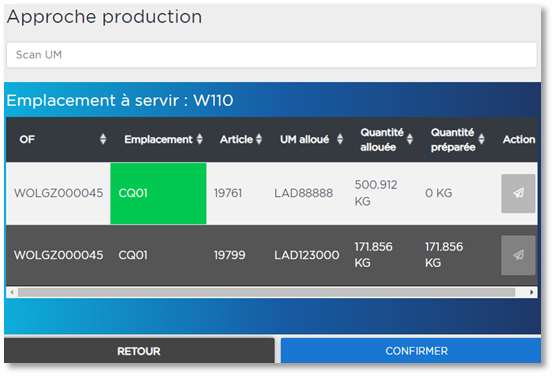Click the Emplacement column header label

[158, 139]
